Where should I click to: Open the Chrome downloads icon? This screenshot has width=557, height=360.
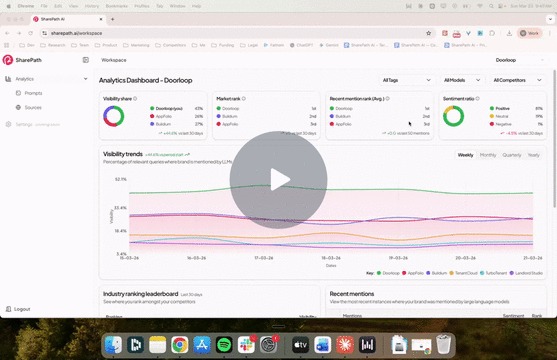pos(509,33)
